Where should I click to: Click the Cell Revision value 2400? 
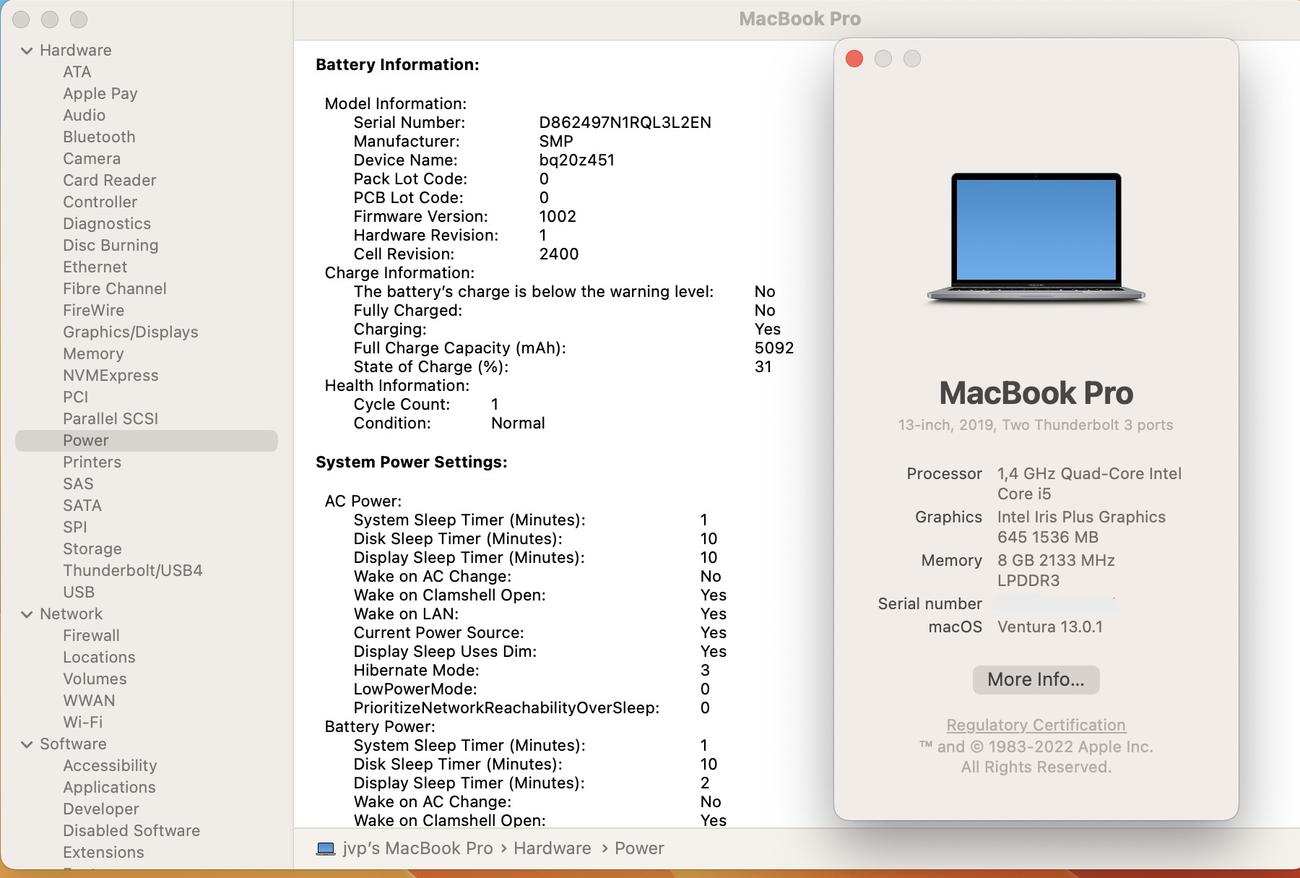point(559,254)
